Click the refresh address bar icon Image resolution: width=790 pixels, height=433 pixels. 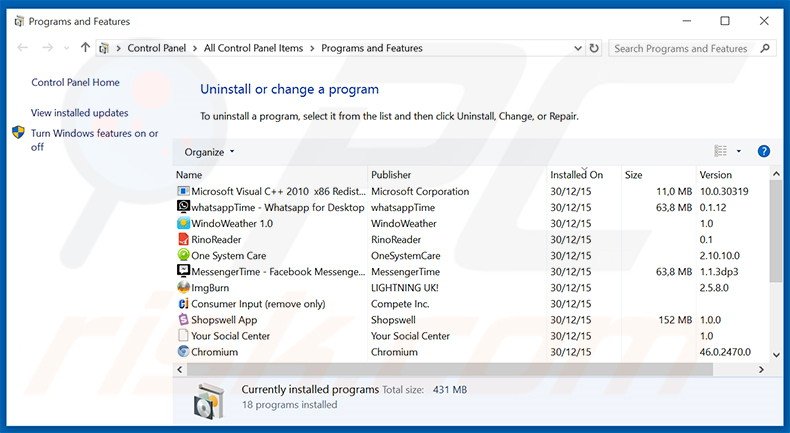point(594,48)
